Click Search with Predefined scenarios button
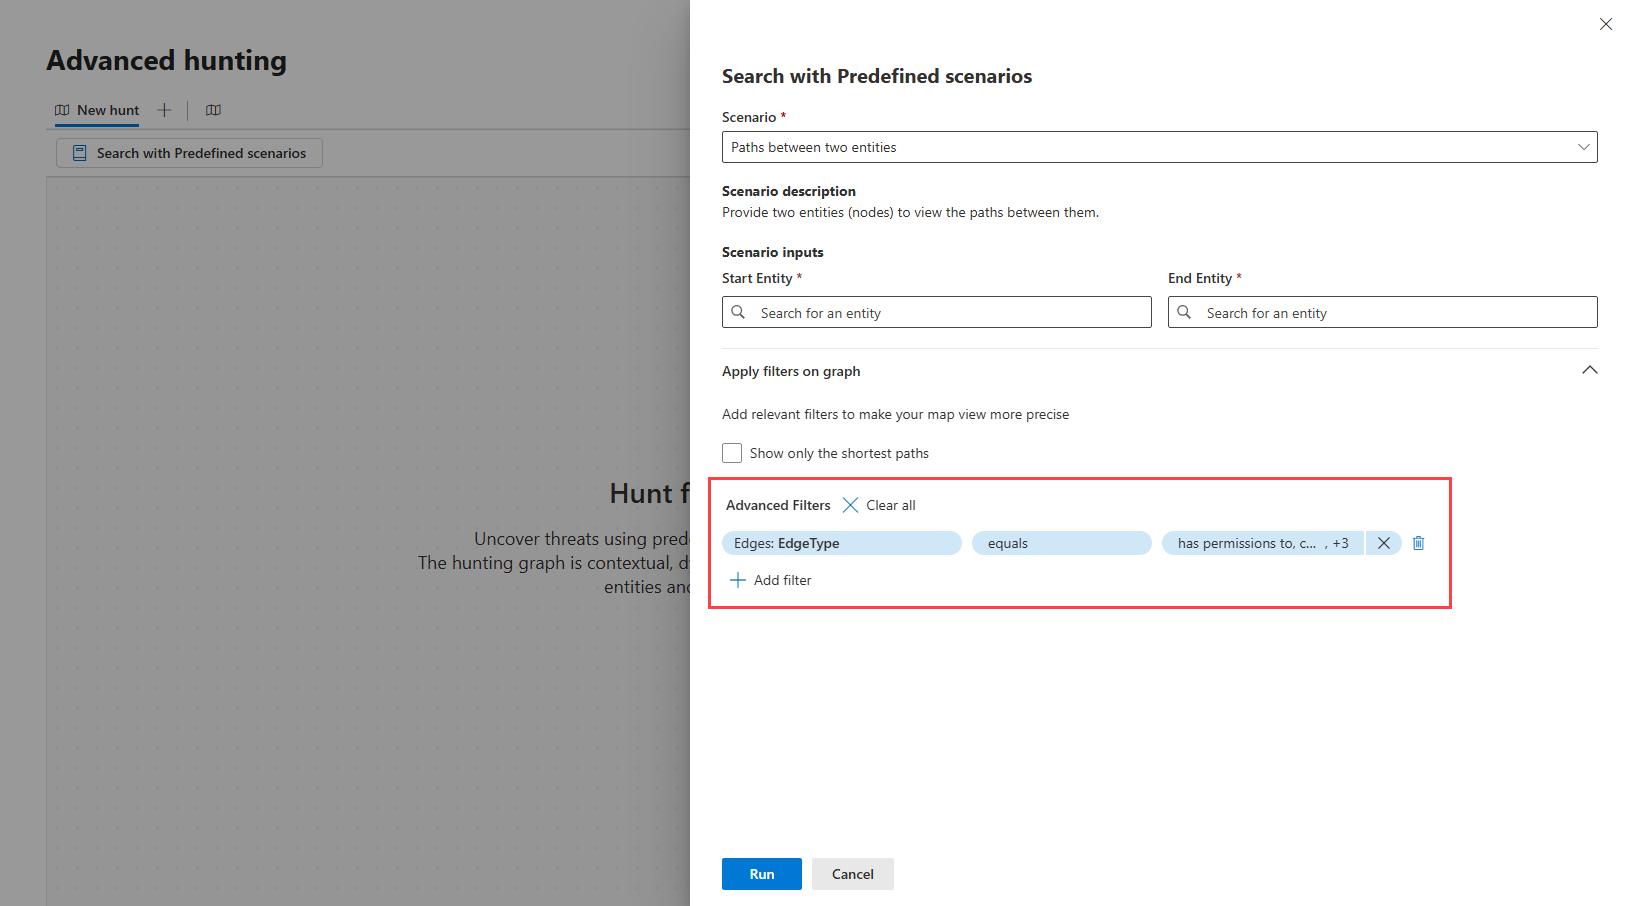The image size is (1628, 906). pos(189,153)
